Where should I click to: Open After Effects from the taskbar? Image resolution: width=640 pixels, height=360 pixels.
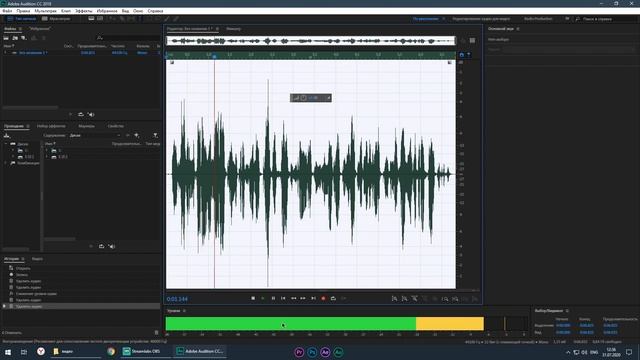325,352
